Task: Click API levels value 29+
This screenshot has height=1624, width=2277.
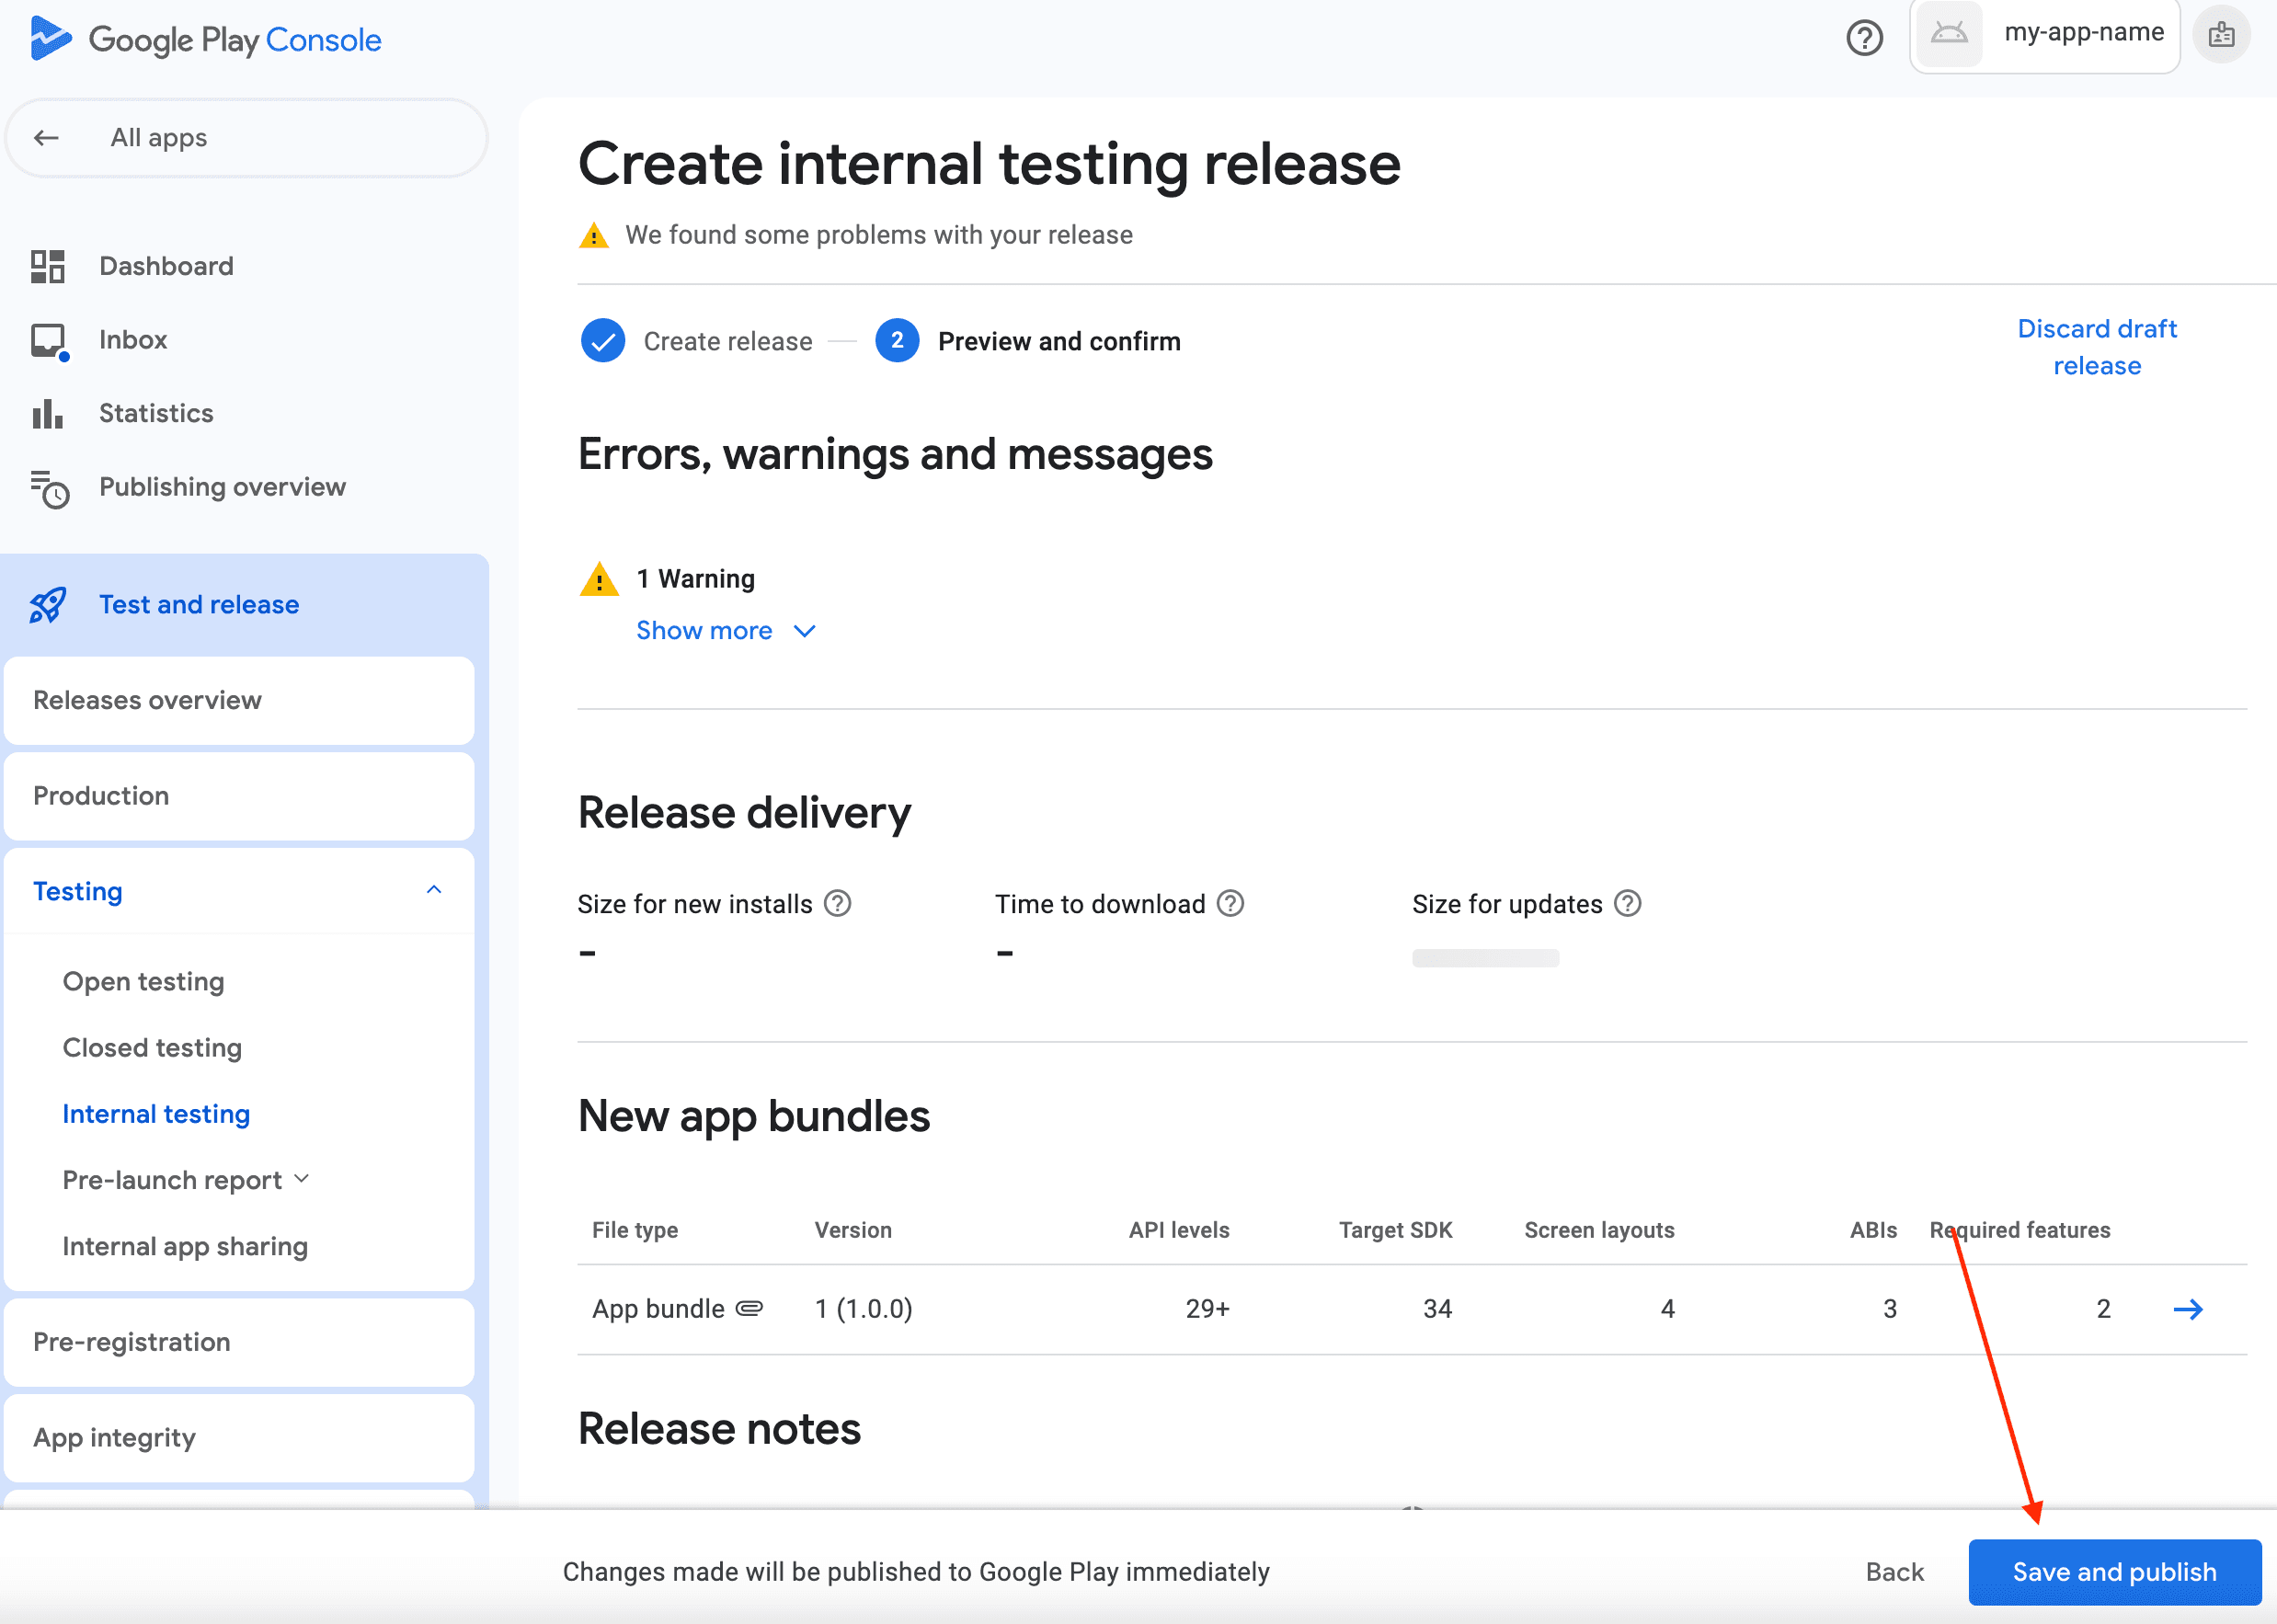Action: click(x=1207, y=1309)
